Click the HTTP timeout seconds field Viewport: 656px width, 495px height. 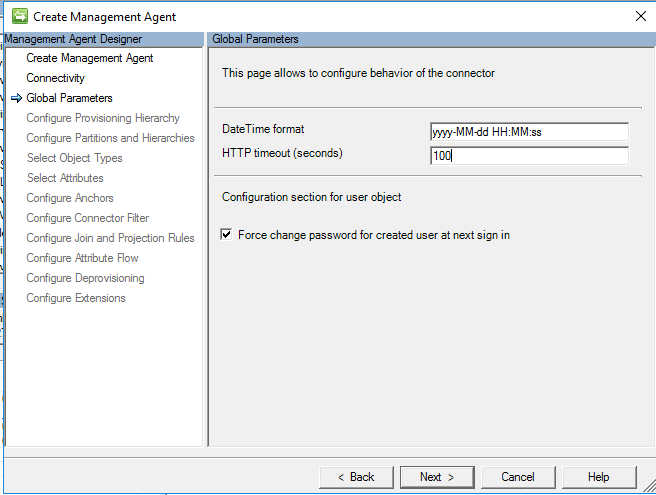coord(529,156)
